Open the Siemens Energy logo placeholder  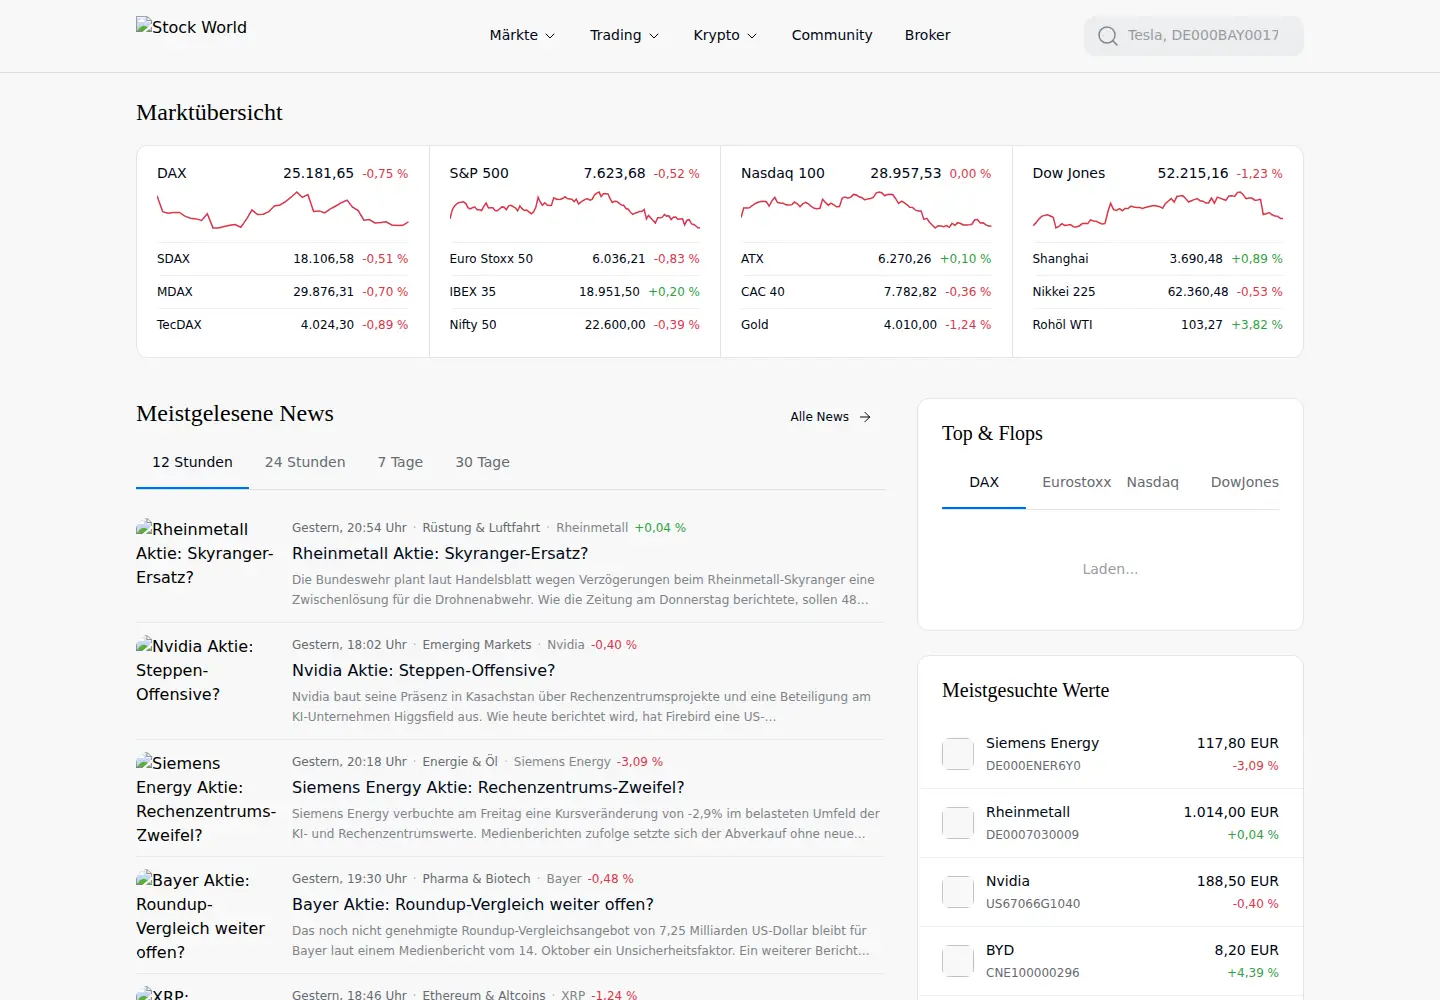click(958, 754)
